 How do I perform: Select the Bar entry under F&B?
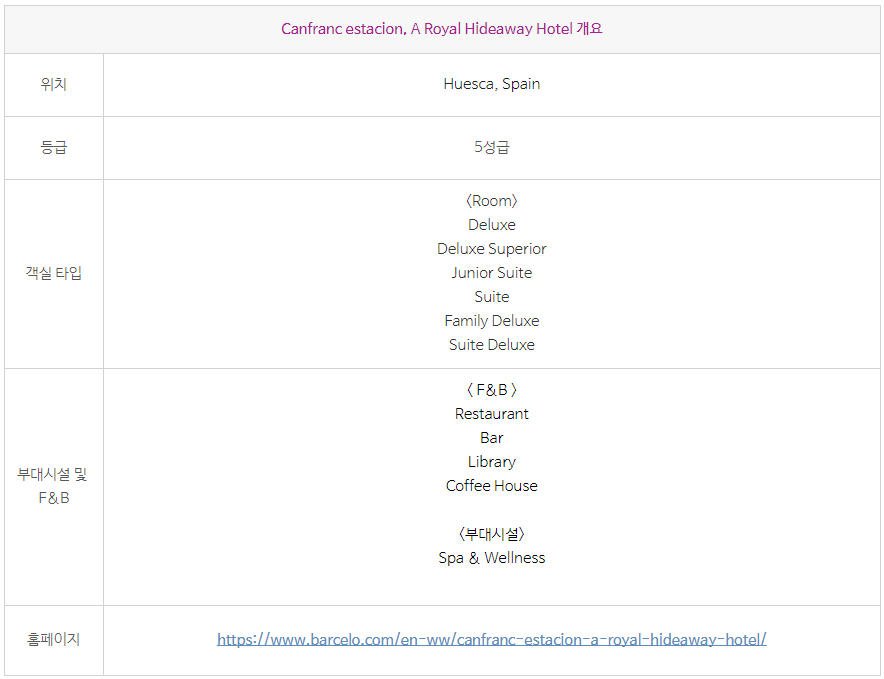coord(492,438)
